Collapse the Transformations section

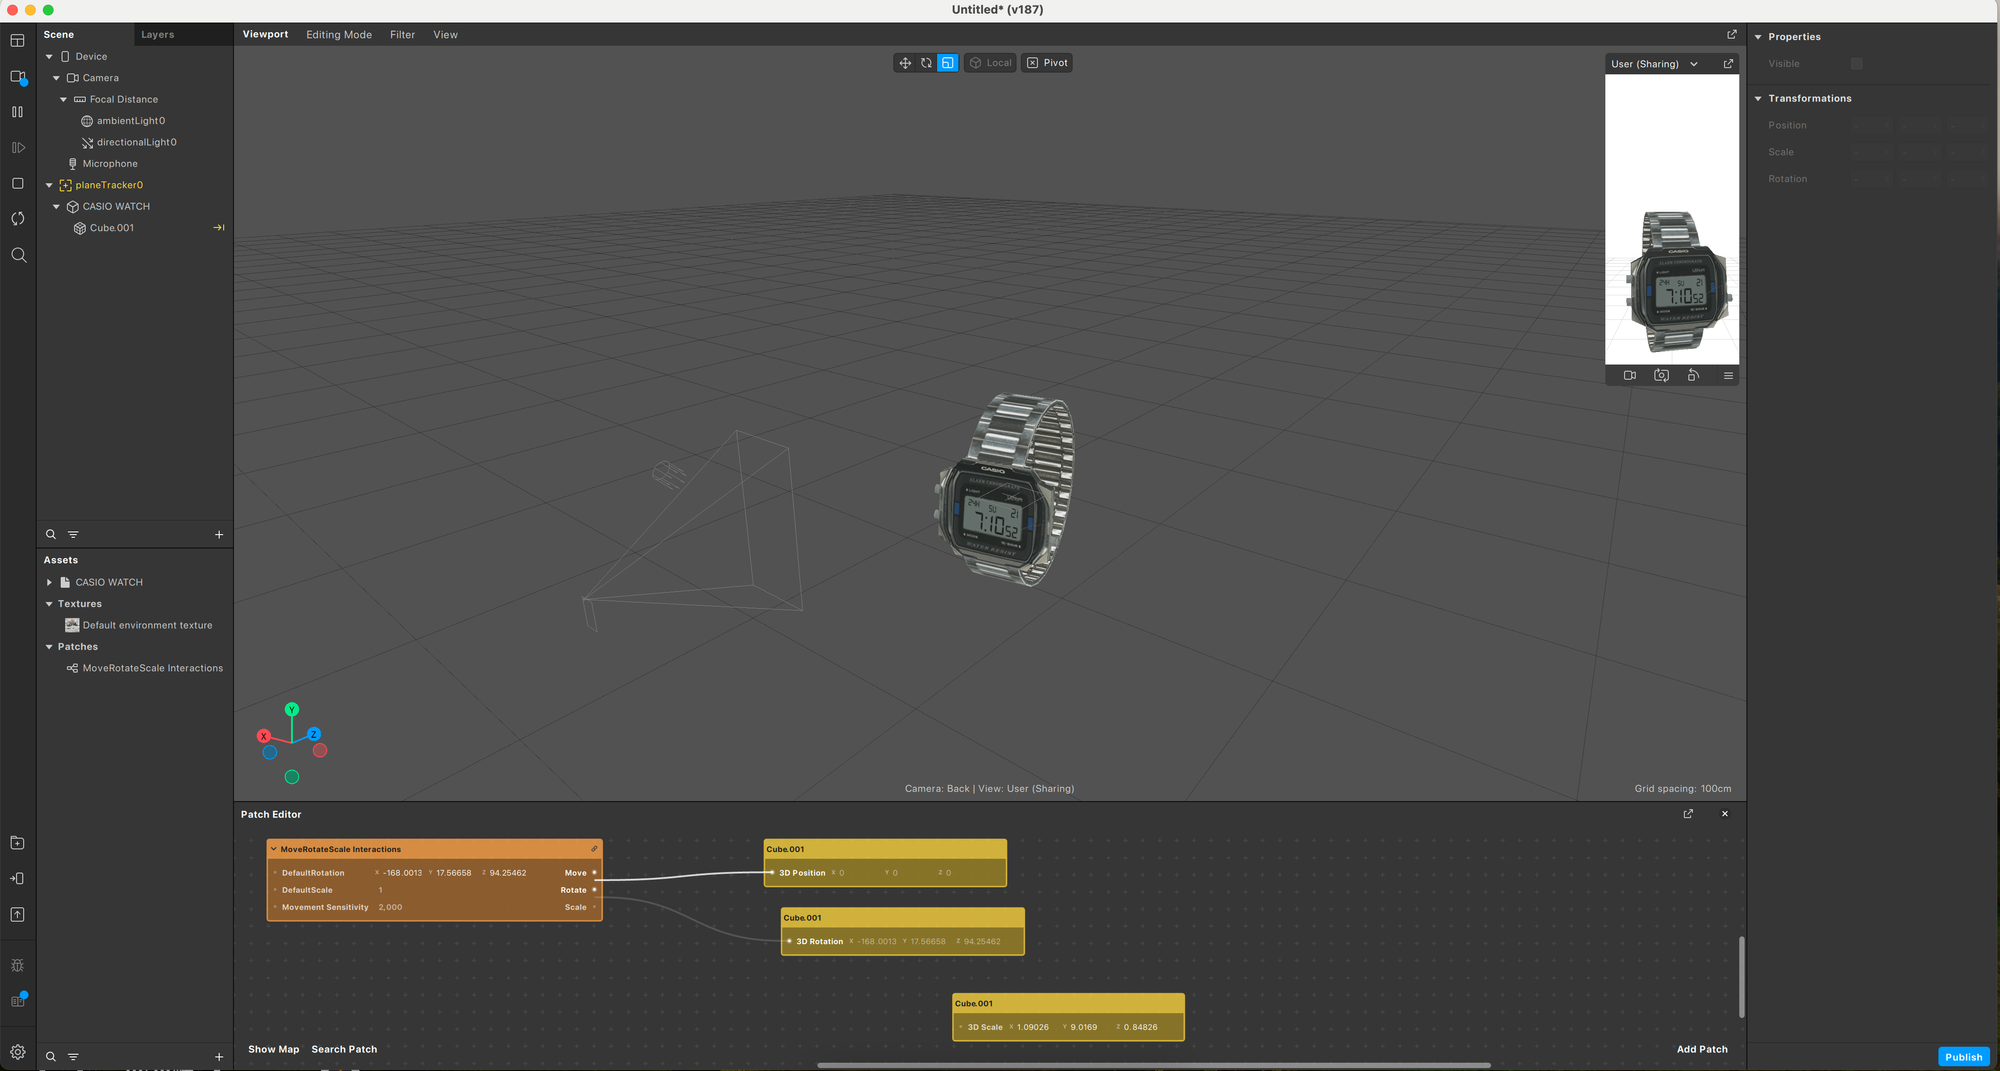click(x=1758, y=98)
